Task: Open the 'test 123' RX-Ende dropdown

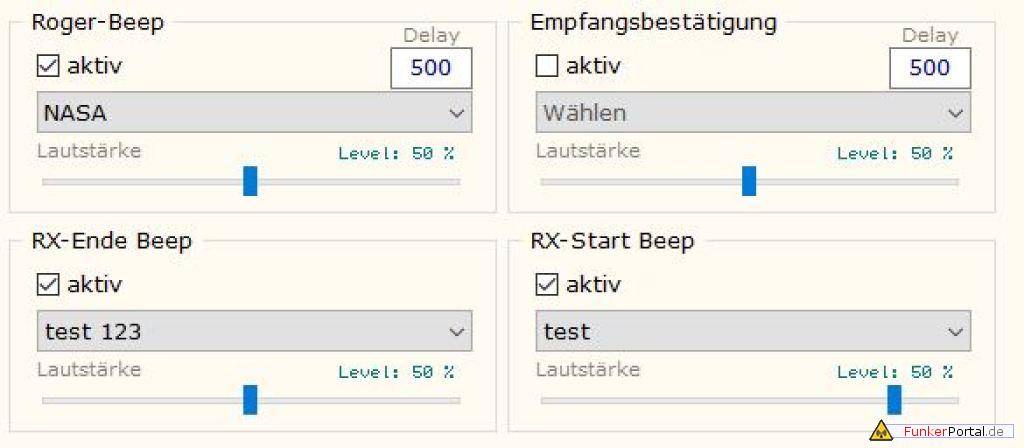Action: (254, 331)
